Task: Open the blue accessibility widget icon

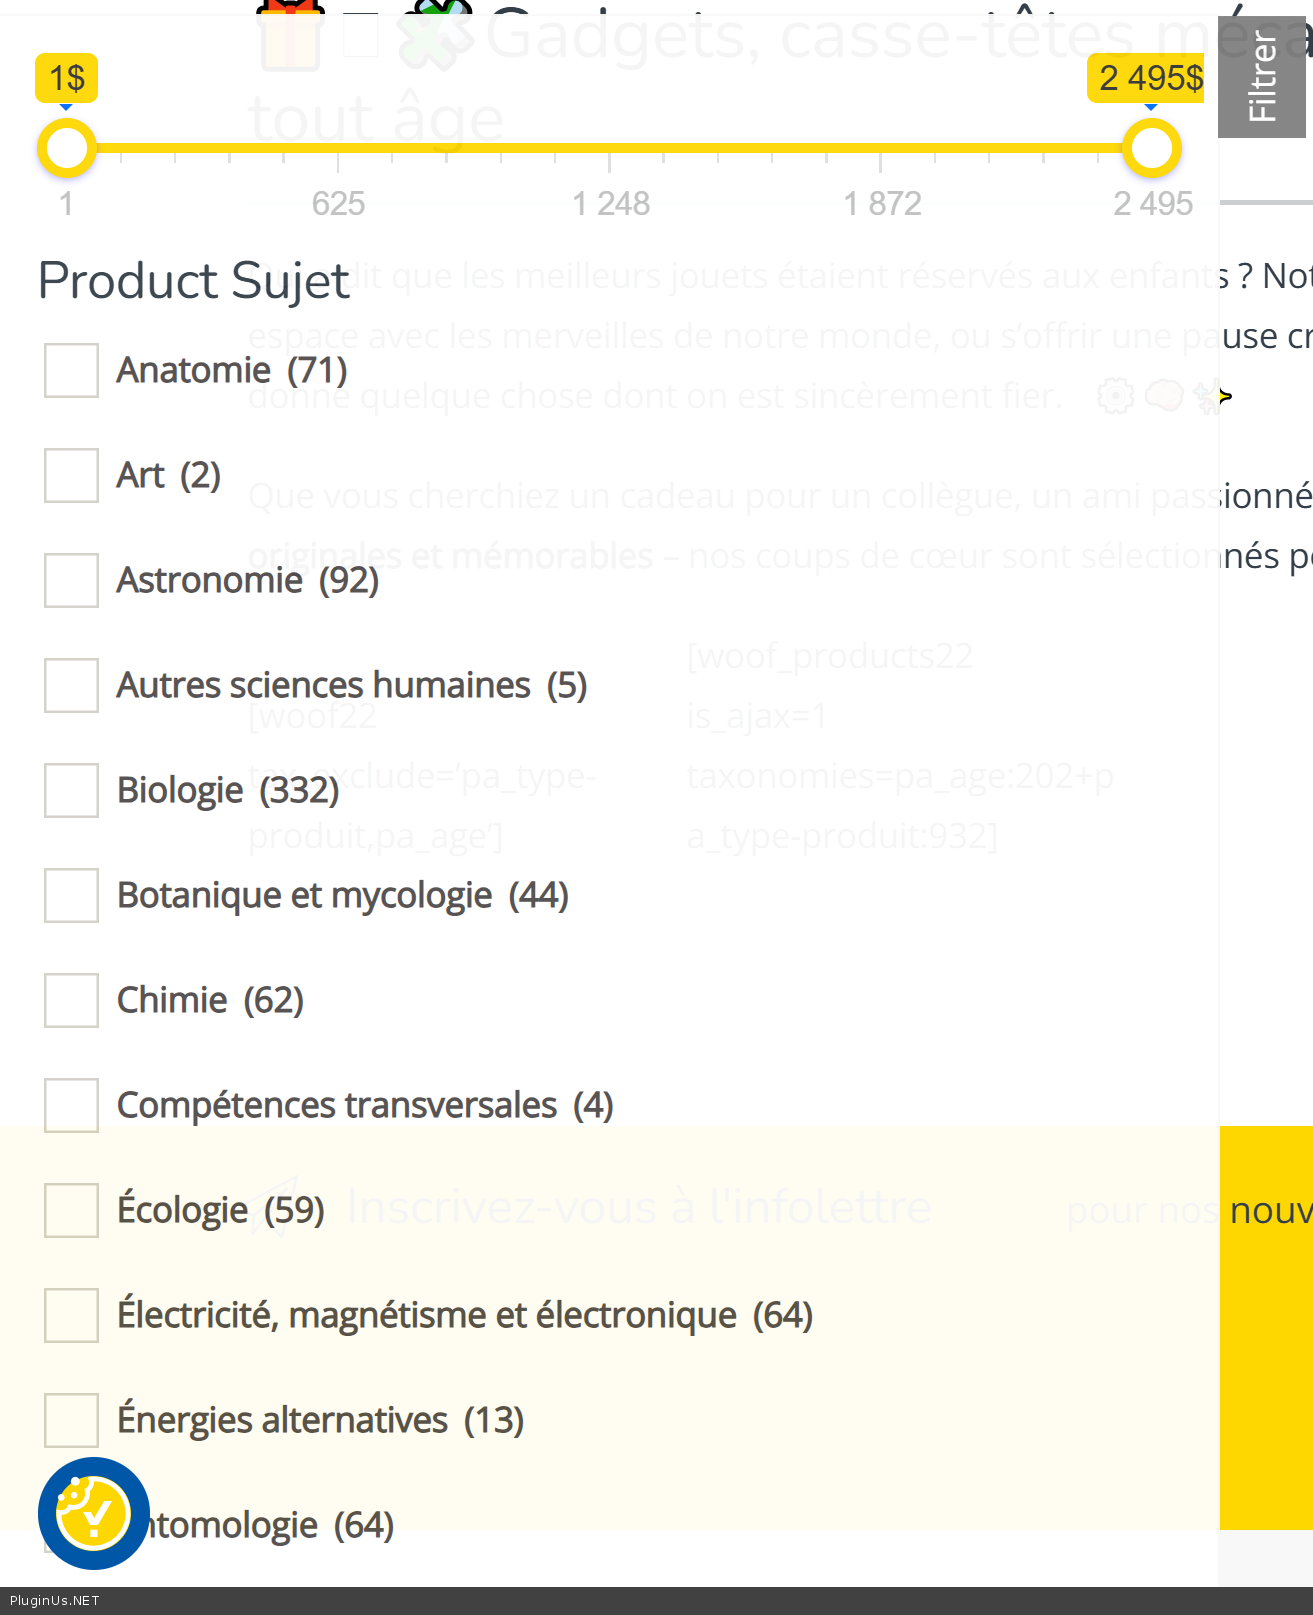Action: [x=94, y=1513]
